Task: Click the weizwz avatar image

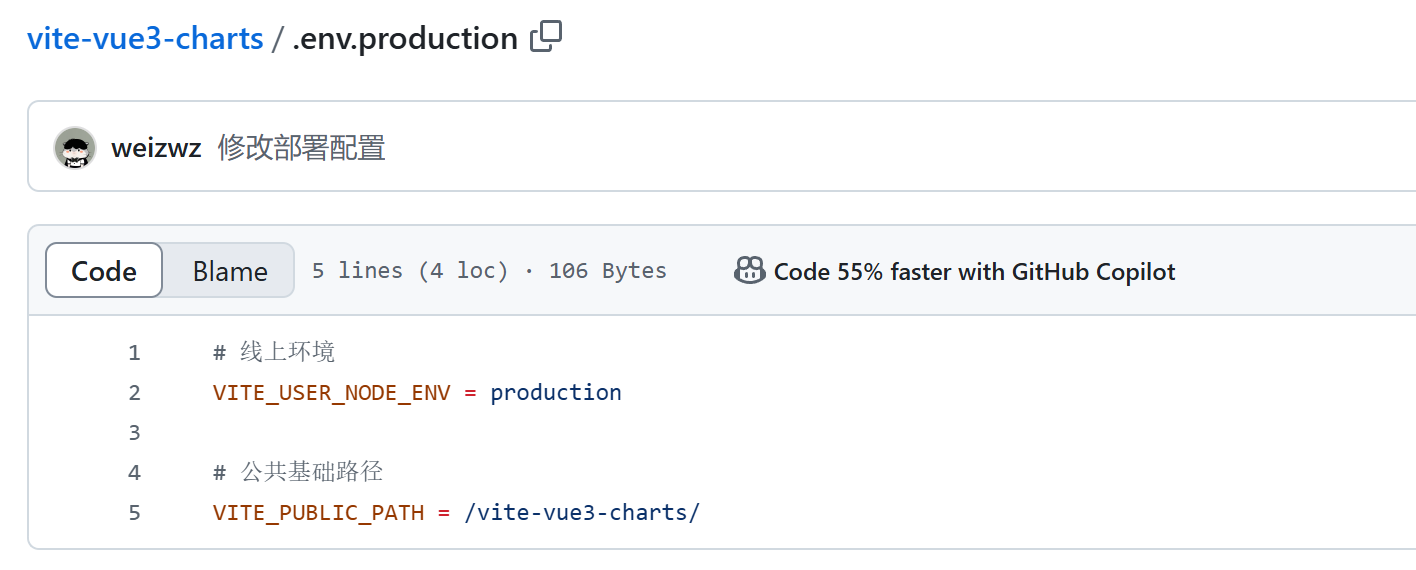Action: tap(75, 148)
